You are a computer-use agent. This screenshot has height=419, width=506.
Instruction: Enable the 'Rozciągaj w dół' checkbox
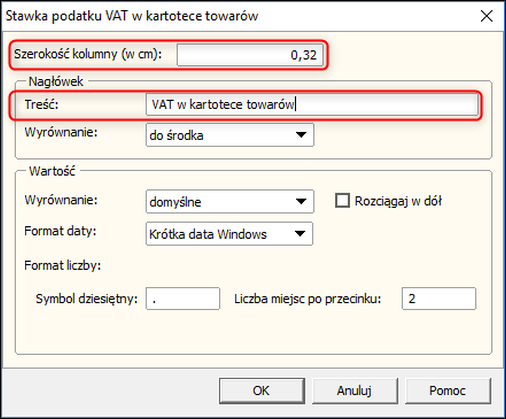pos(342,201)
